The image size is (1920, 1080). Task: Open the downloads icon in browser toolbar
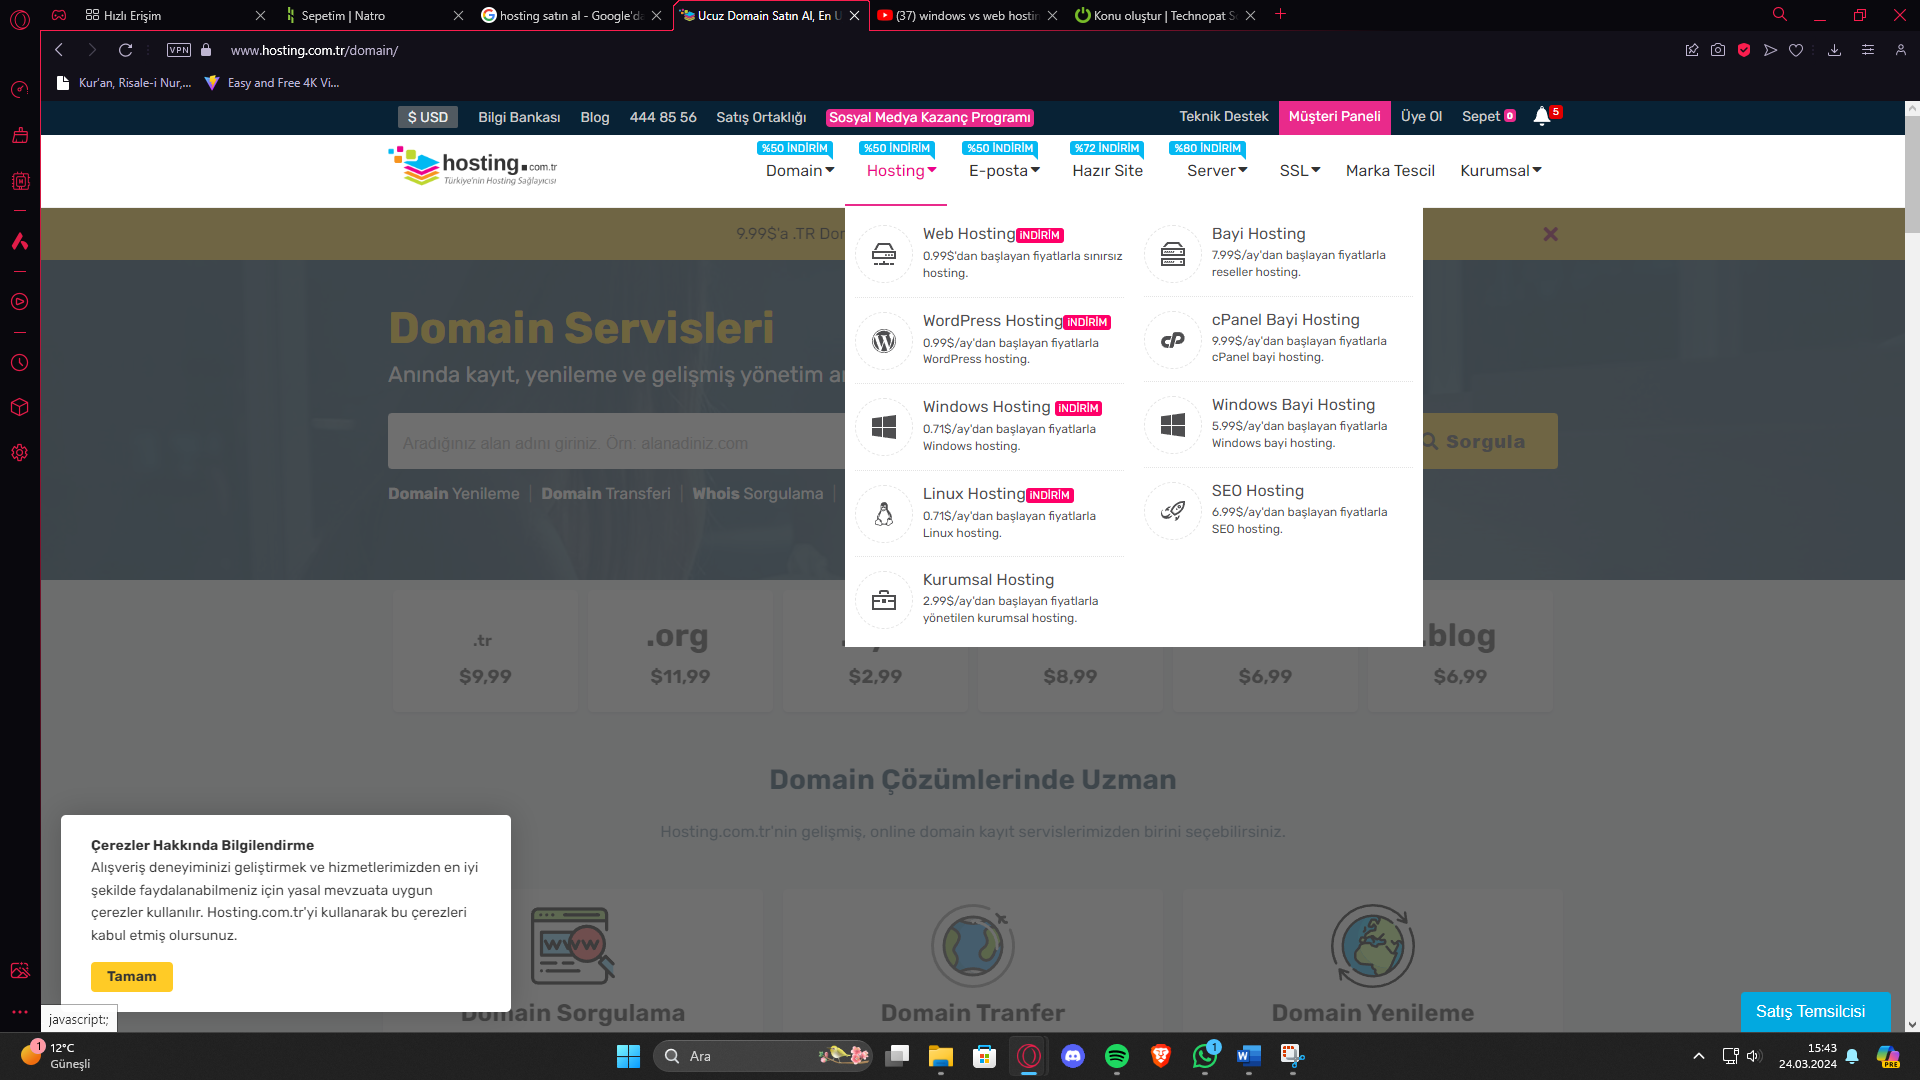tap(1834, 50)
